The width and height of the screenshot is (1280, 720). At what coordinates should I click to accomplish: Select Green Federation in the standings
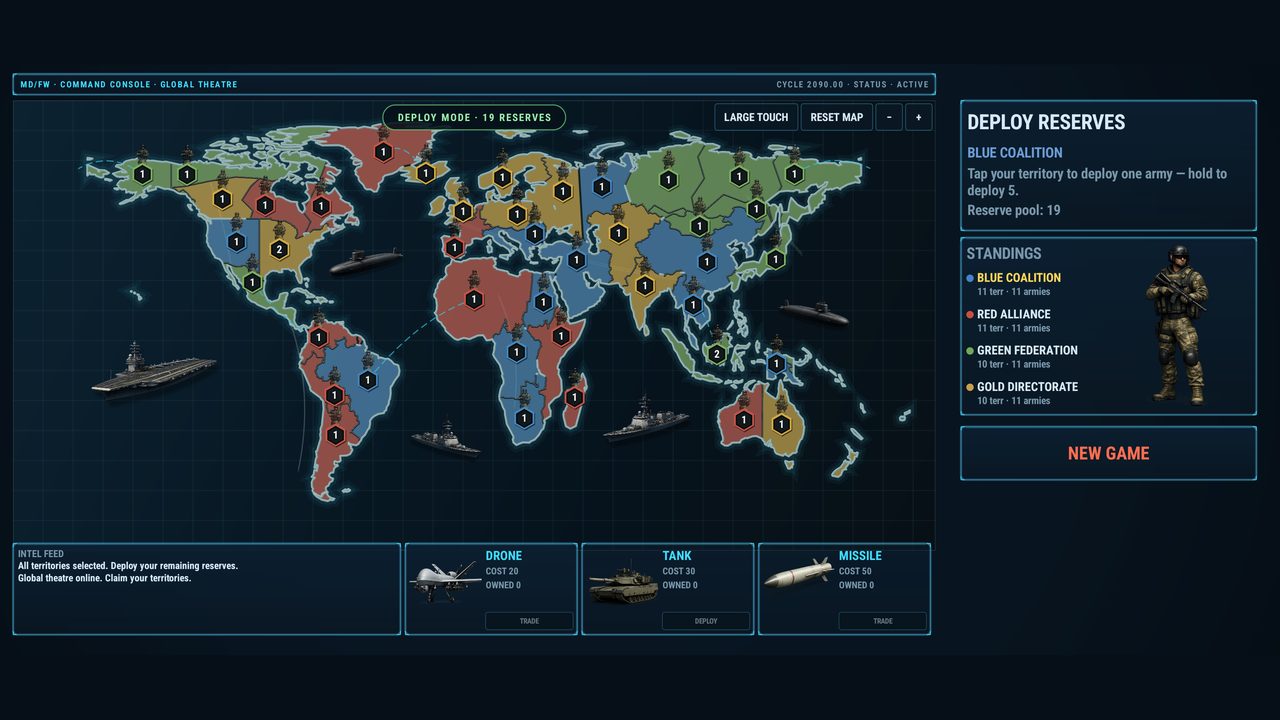(1027, 350)
